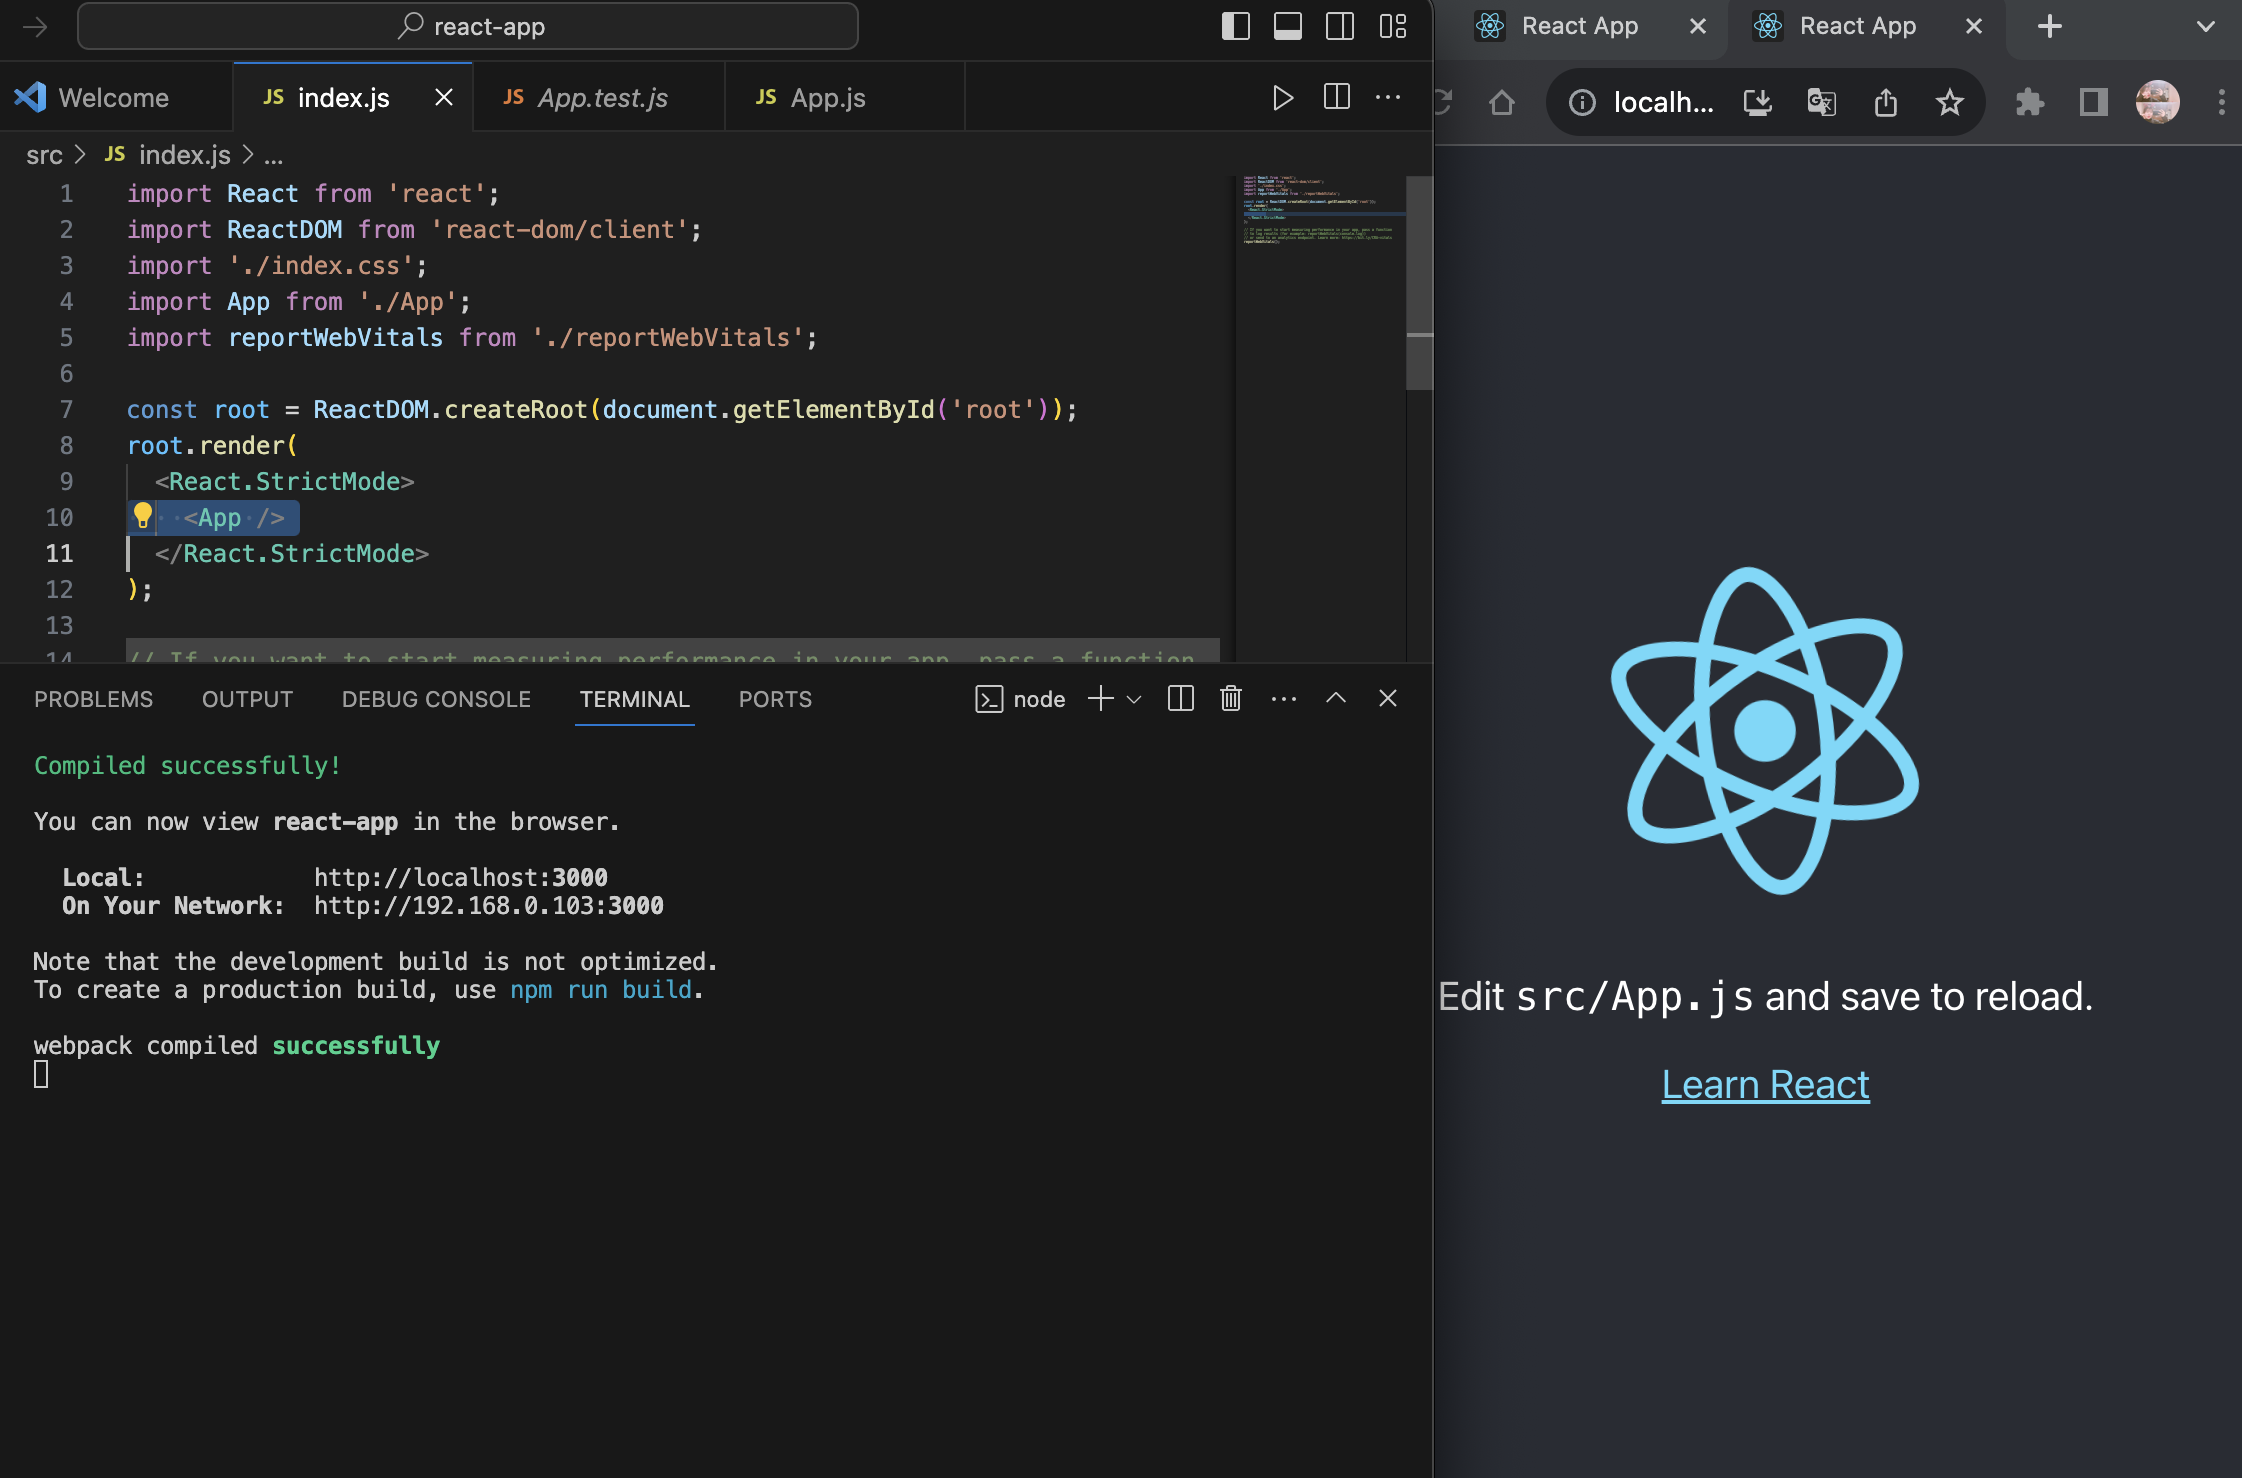Click the Kill Terminal trash icon
The image size is (2242, 1478).
click(x=1231, y=699)
